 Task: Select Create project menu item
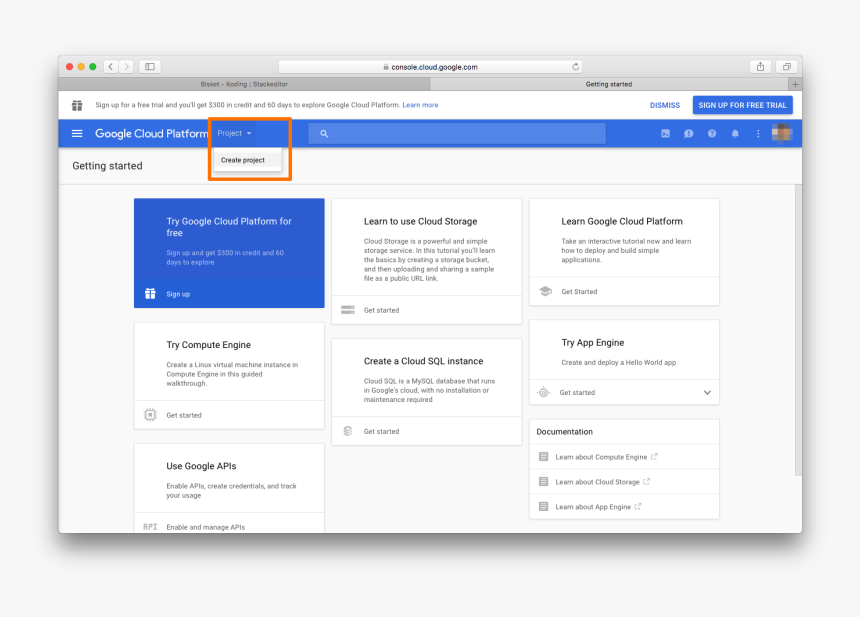[243, 160]
